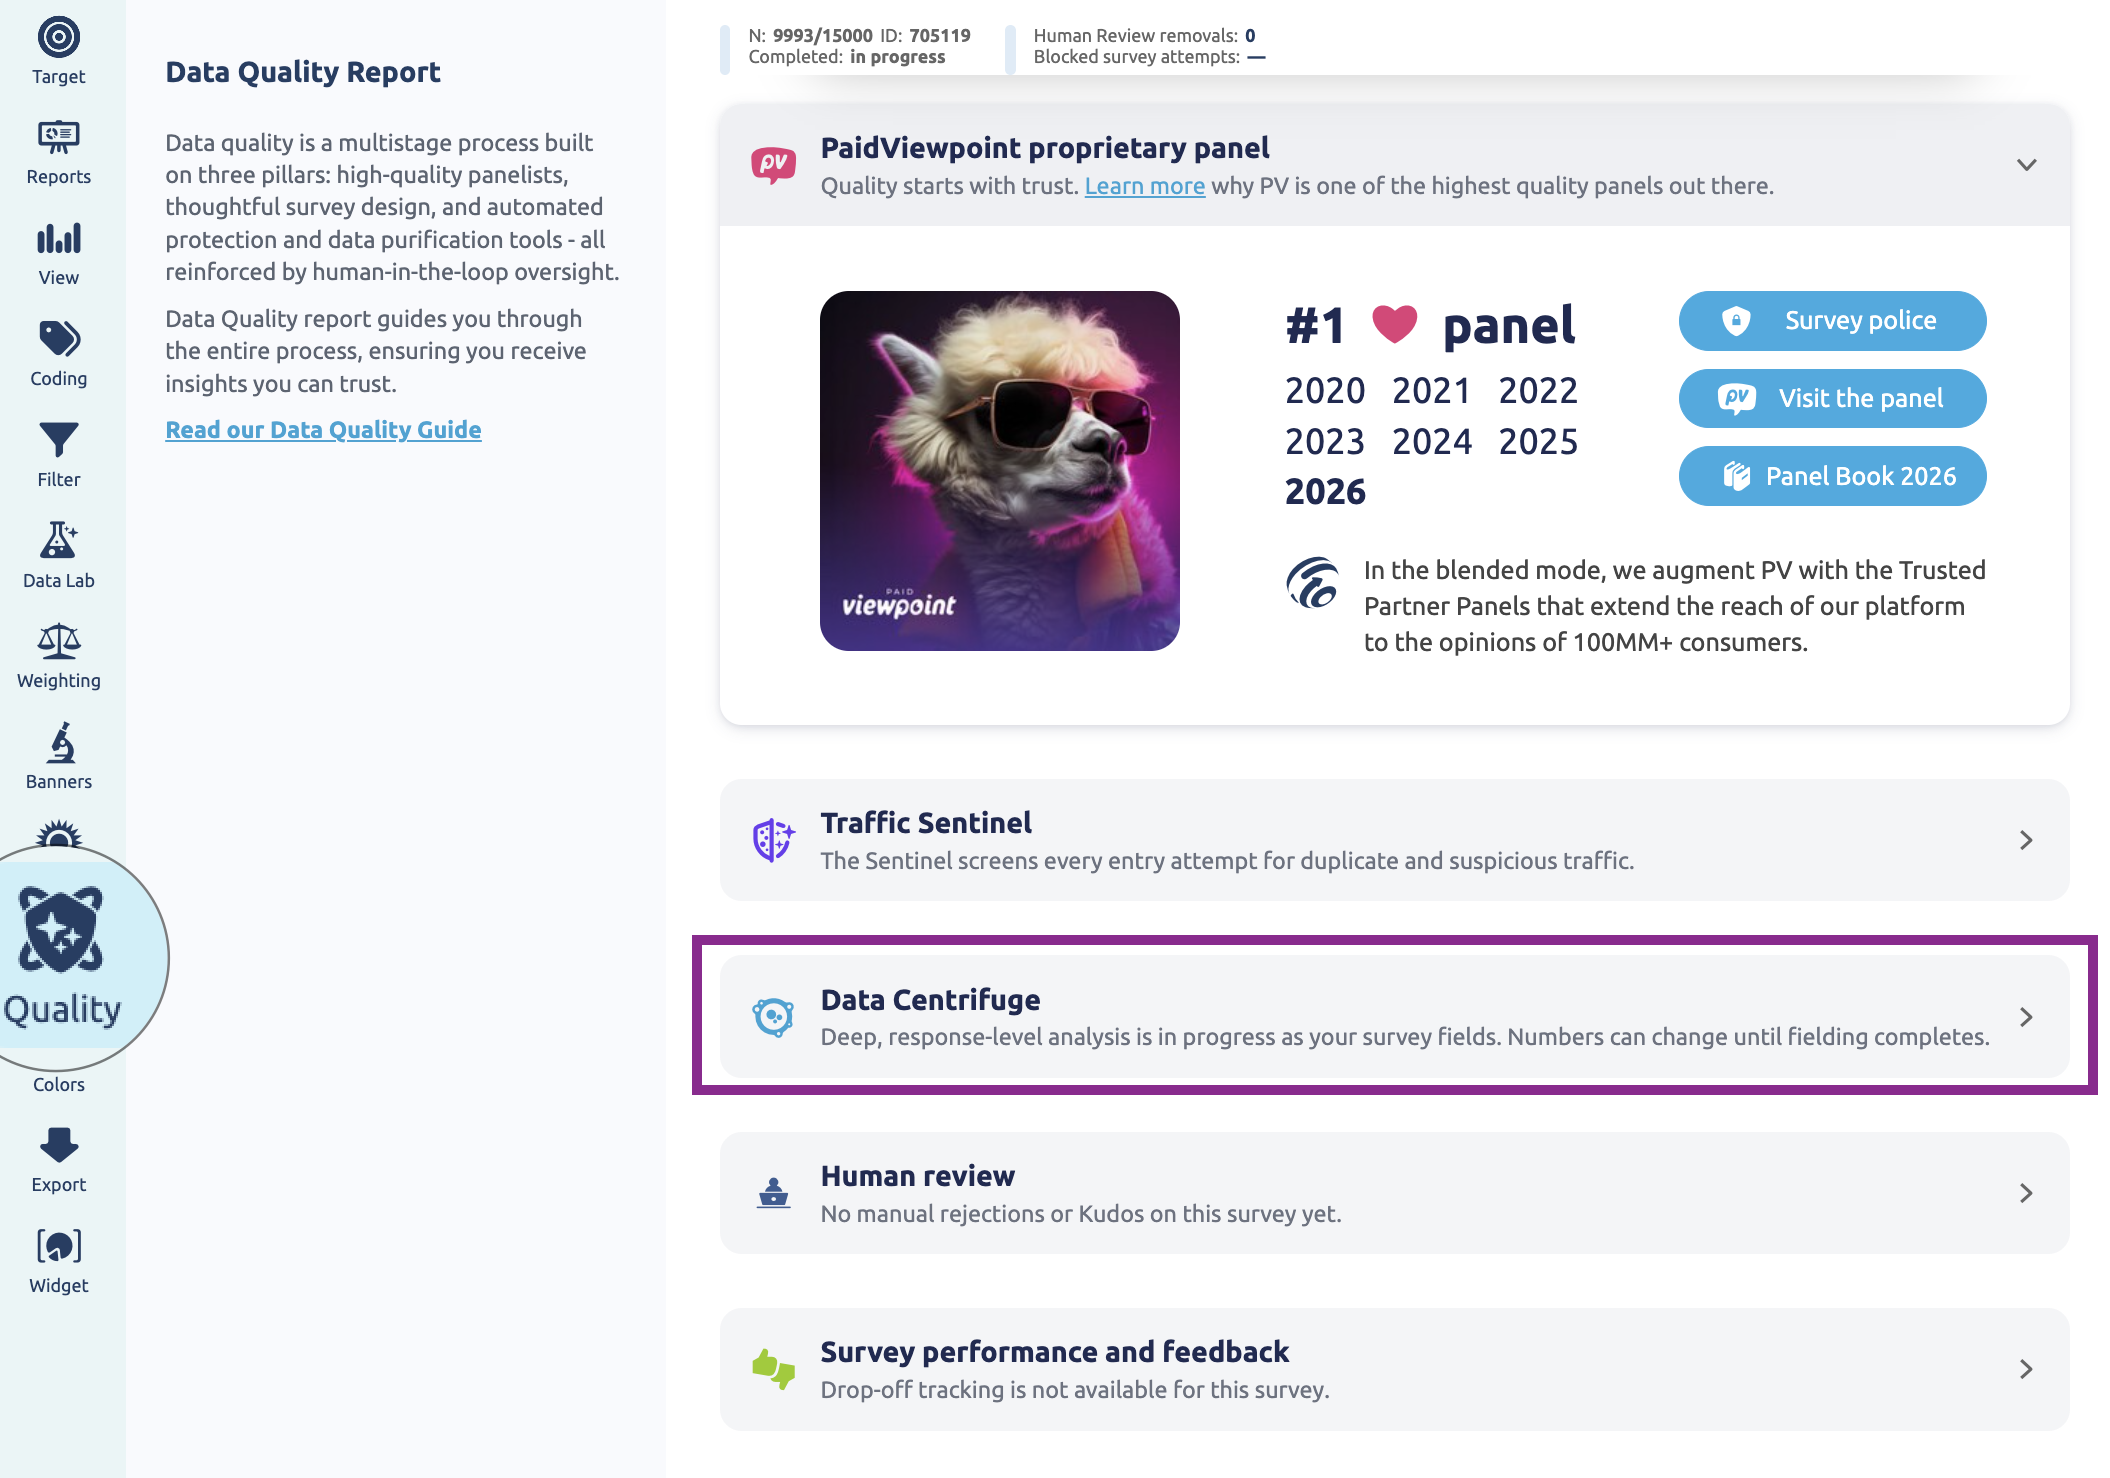Expand the Traffic Sentinel section

point(1394,840)
